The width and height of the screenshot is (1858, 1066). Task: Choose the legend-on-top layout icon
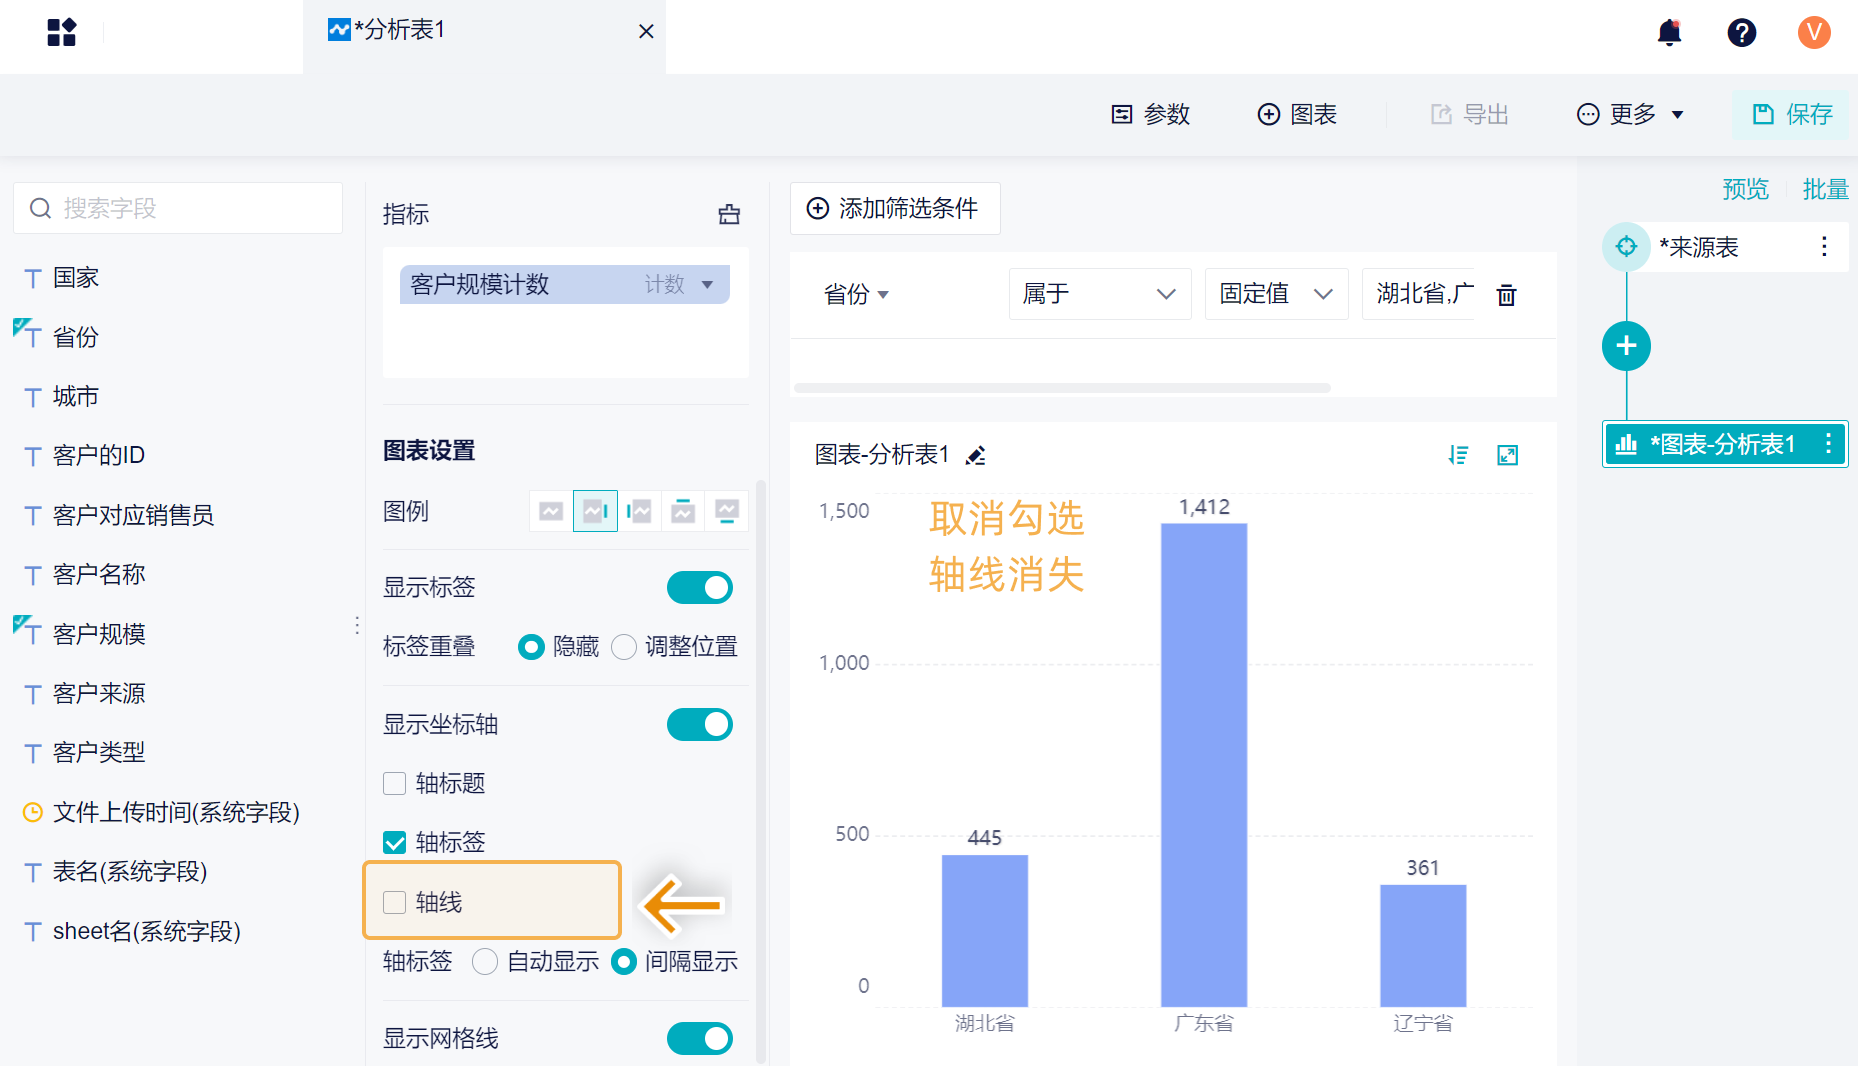683,511
